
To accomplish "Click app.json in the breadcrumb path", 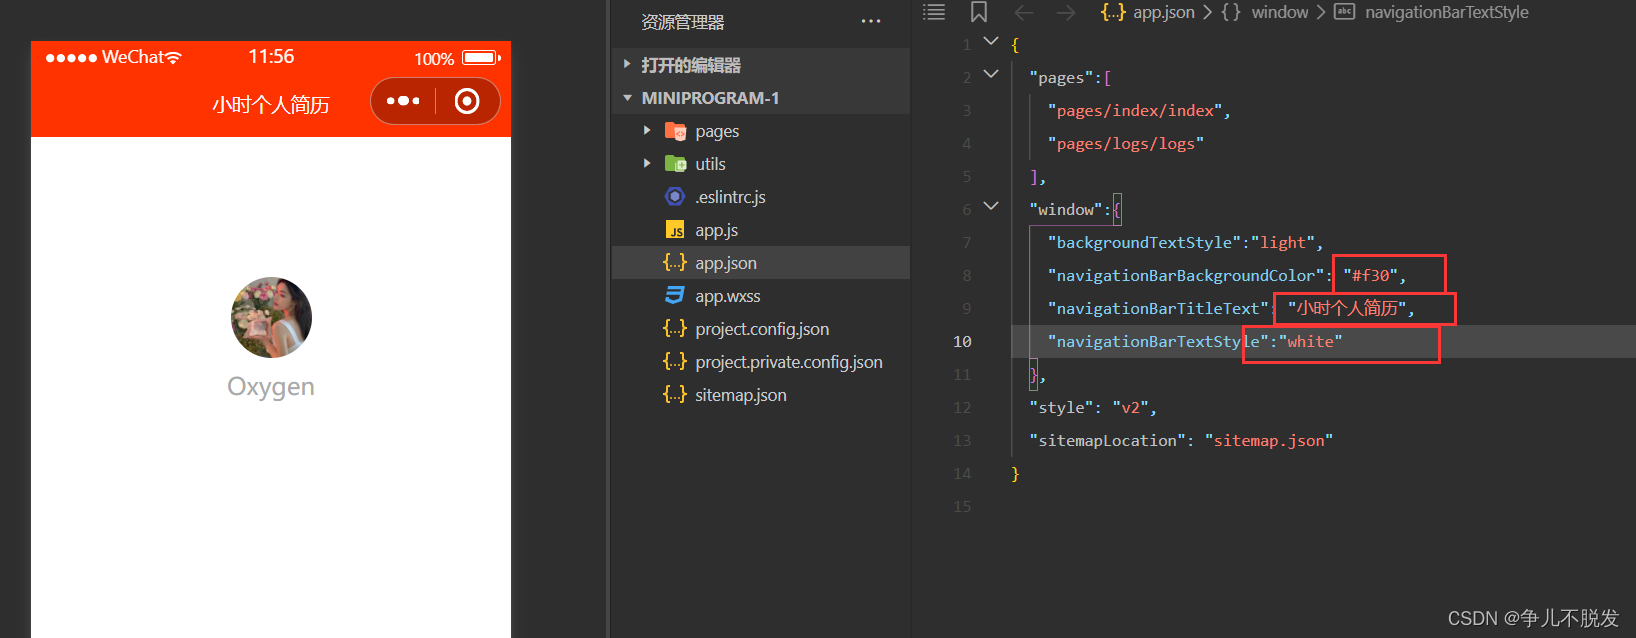I will coord(1163,12).
